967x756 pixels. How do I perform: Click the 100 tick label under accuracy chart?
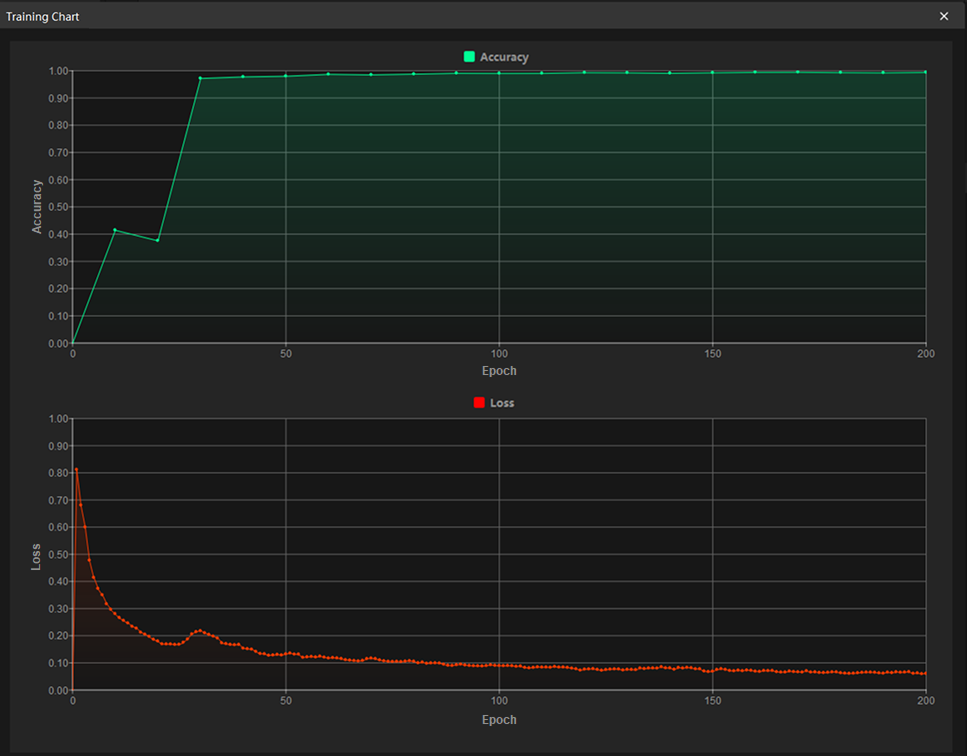click(x=499, y=354)
